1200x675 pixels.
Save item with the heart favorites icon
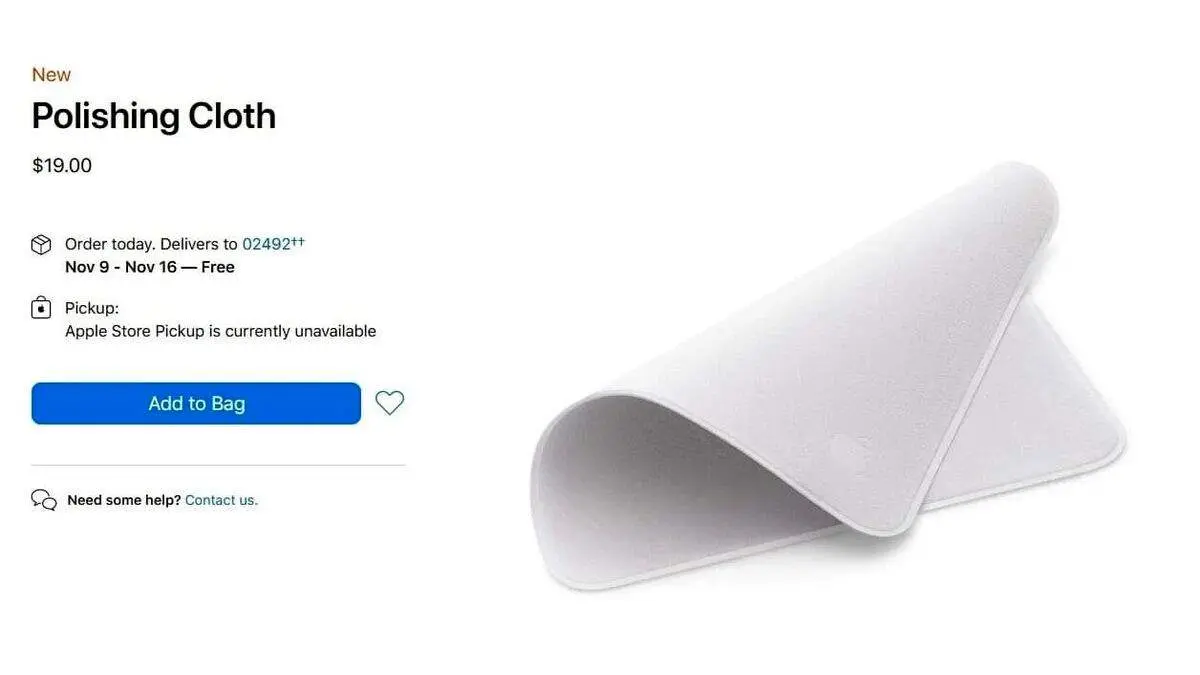coord(389,403)
